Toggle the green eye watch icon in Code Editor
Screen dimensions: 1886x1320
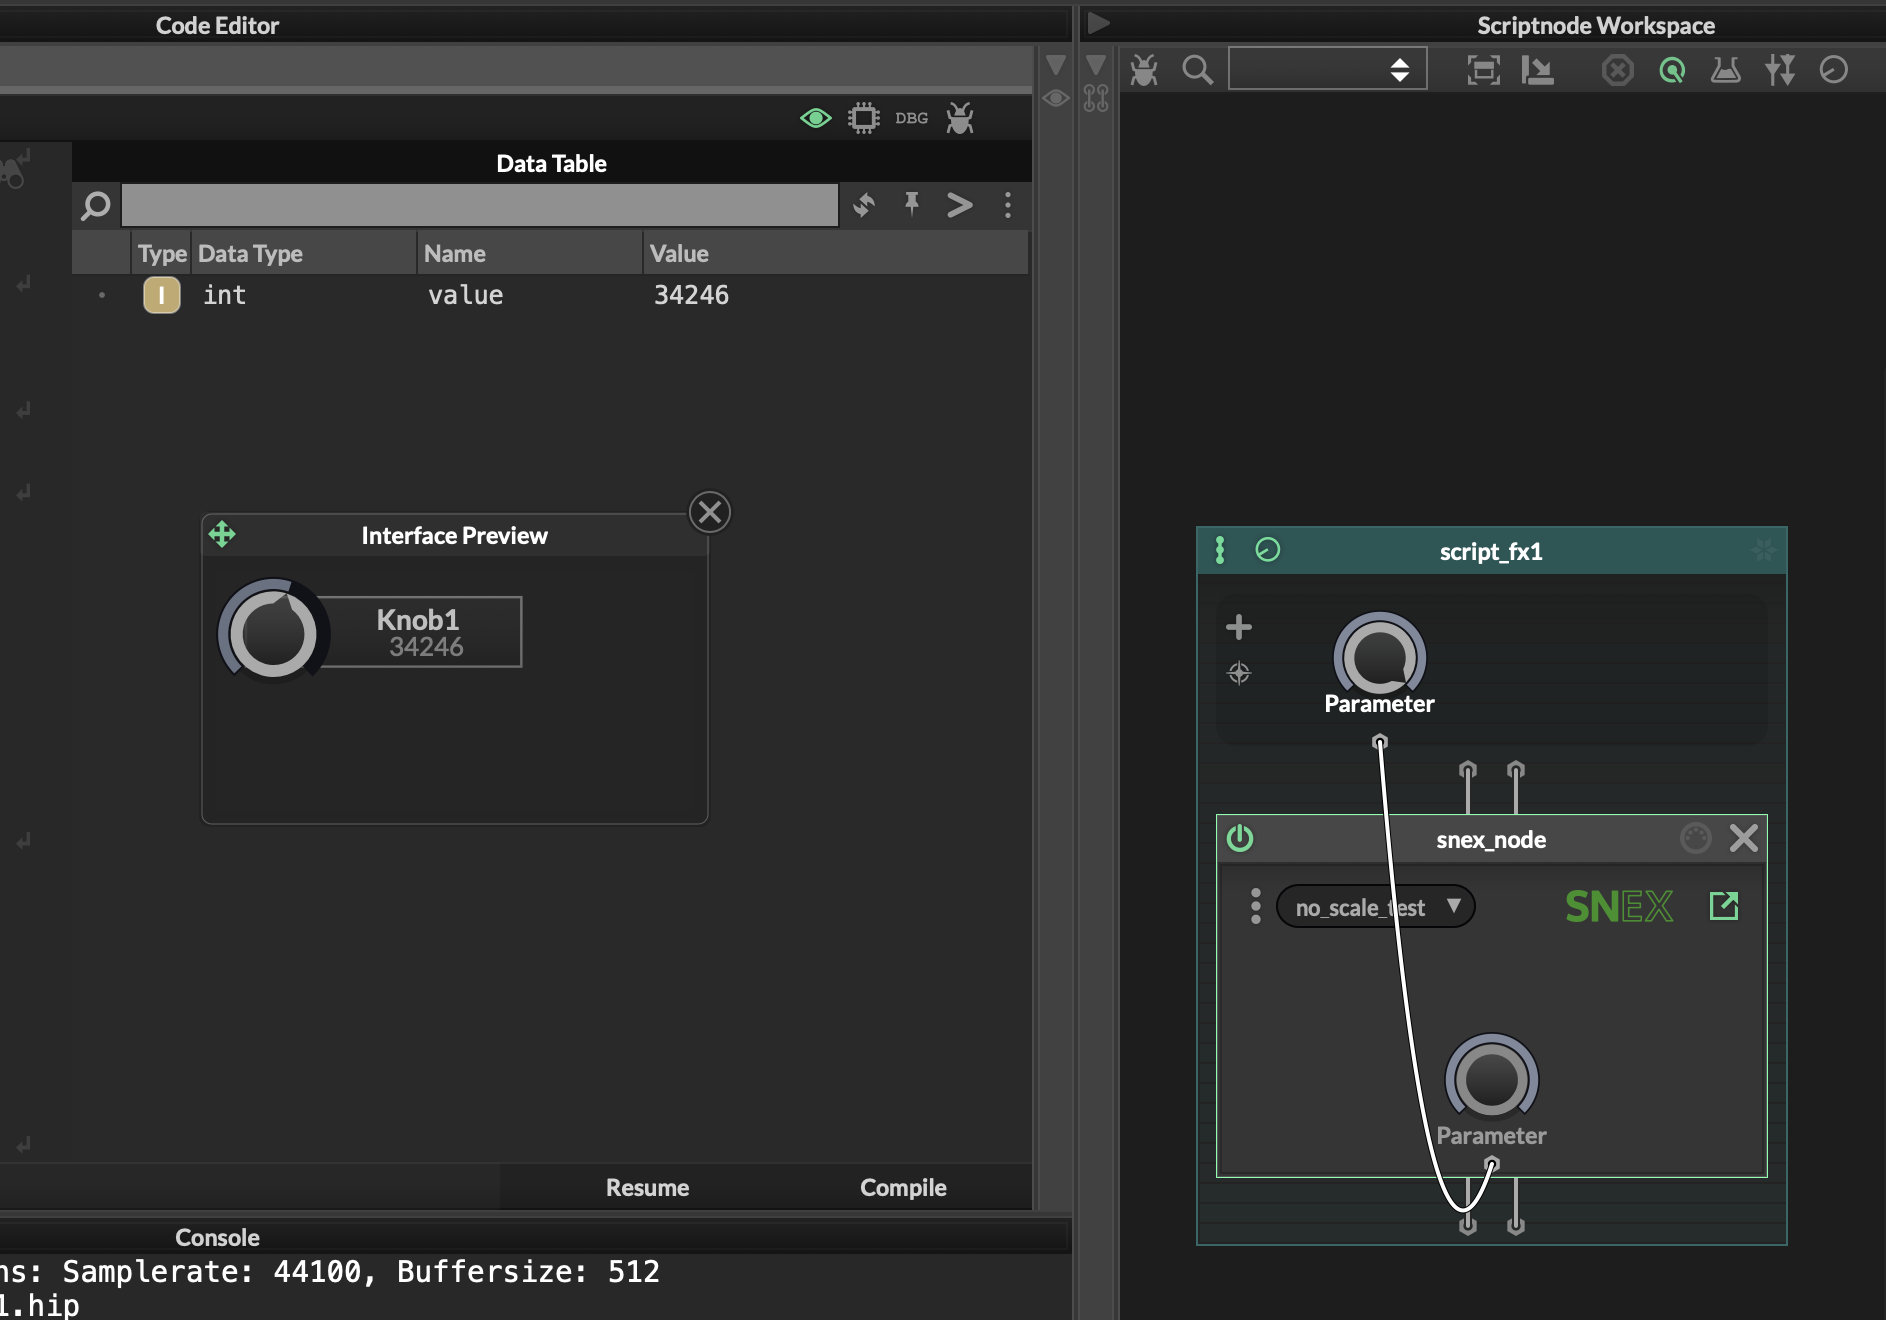[816, 118]
